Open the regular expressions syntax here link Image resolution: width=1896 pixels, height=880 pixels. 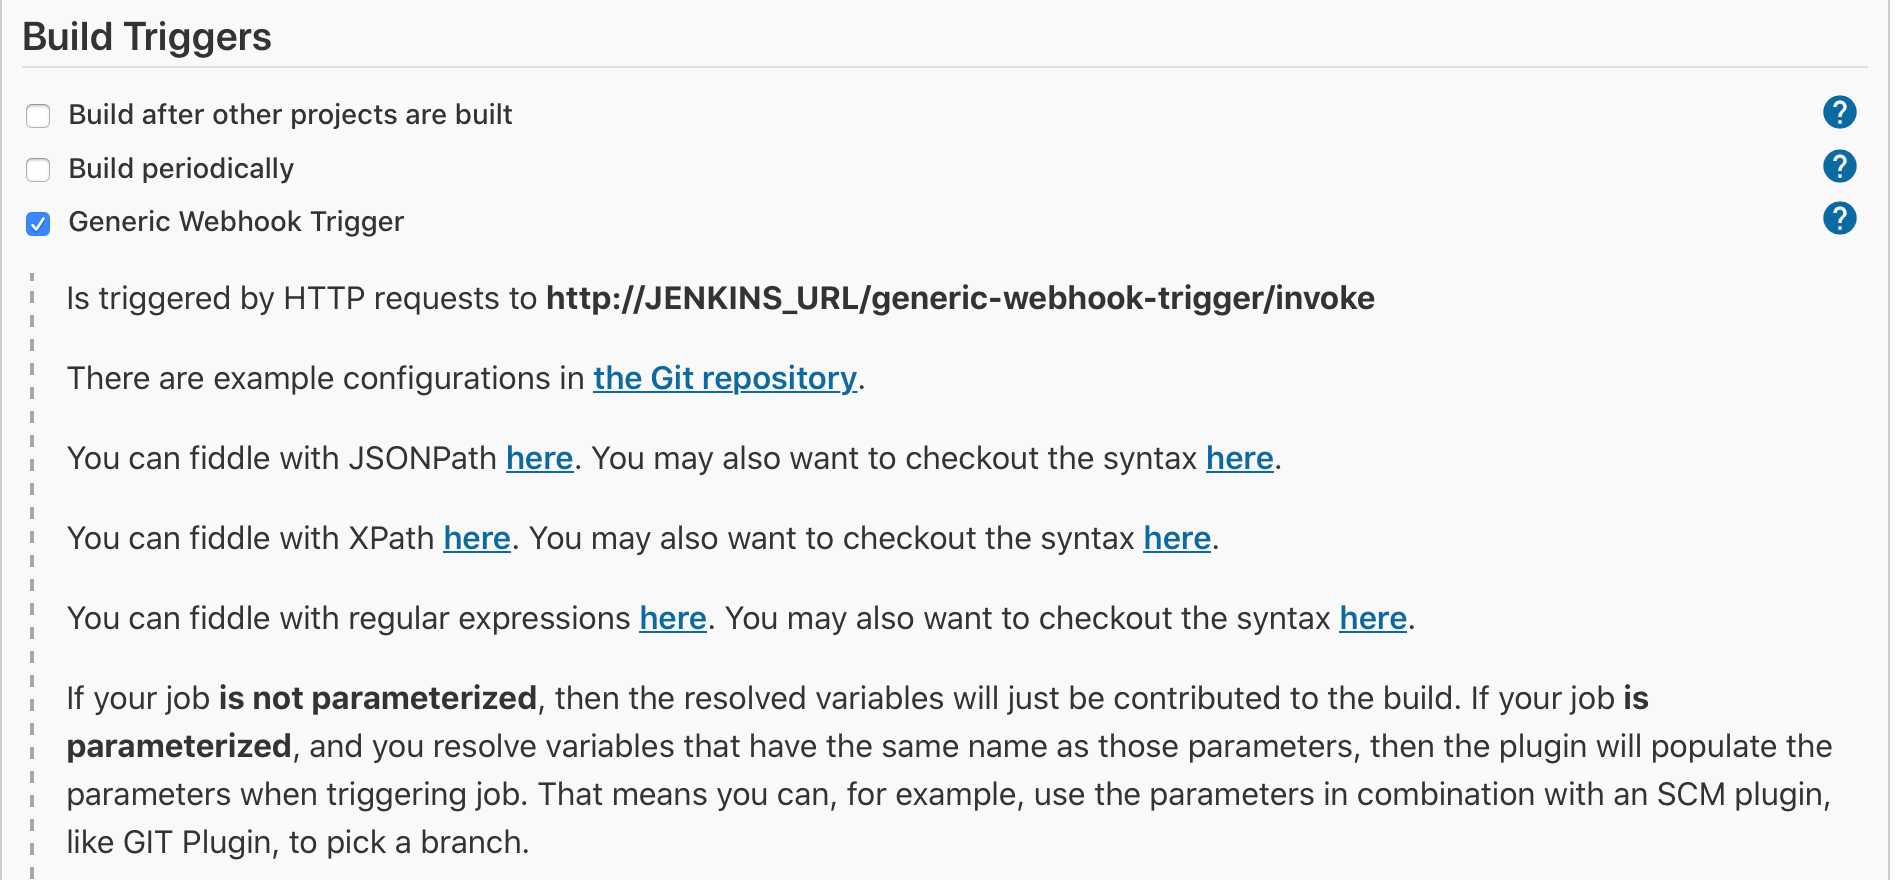click(1373, 619)
